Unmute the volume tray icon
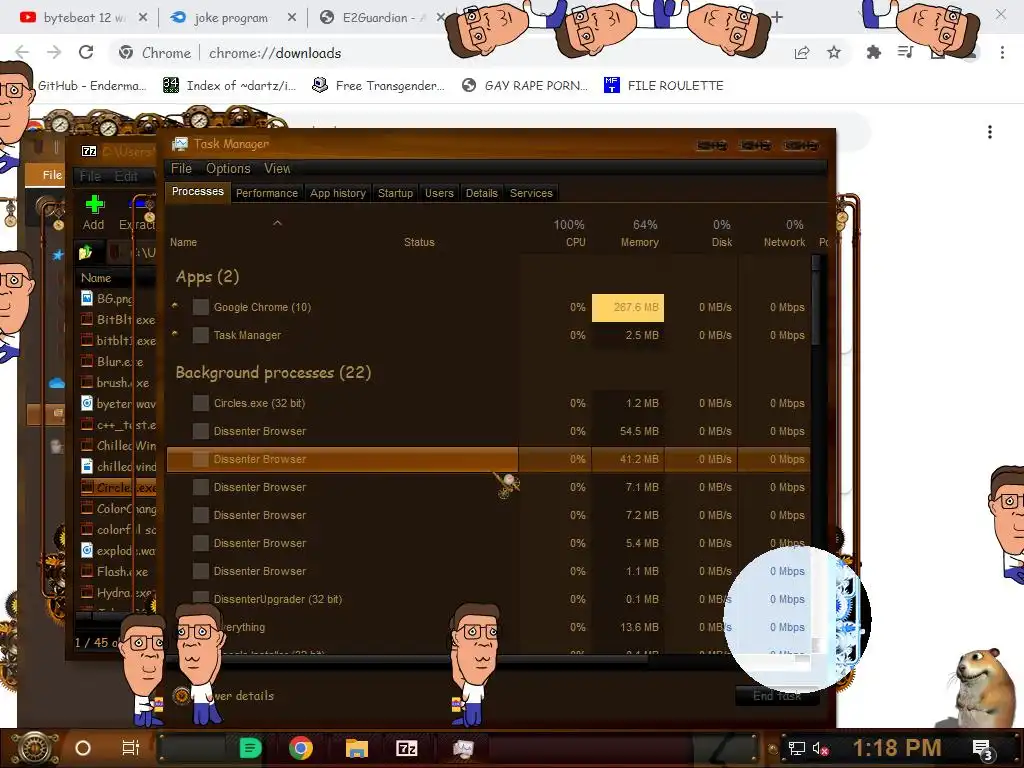 820,748
